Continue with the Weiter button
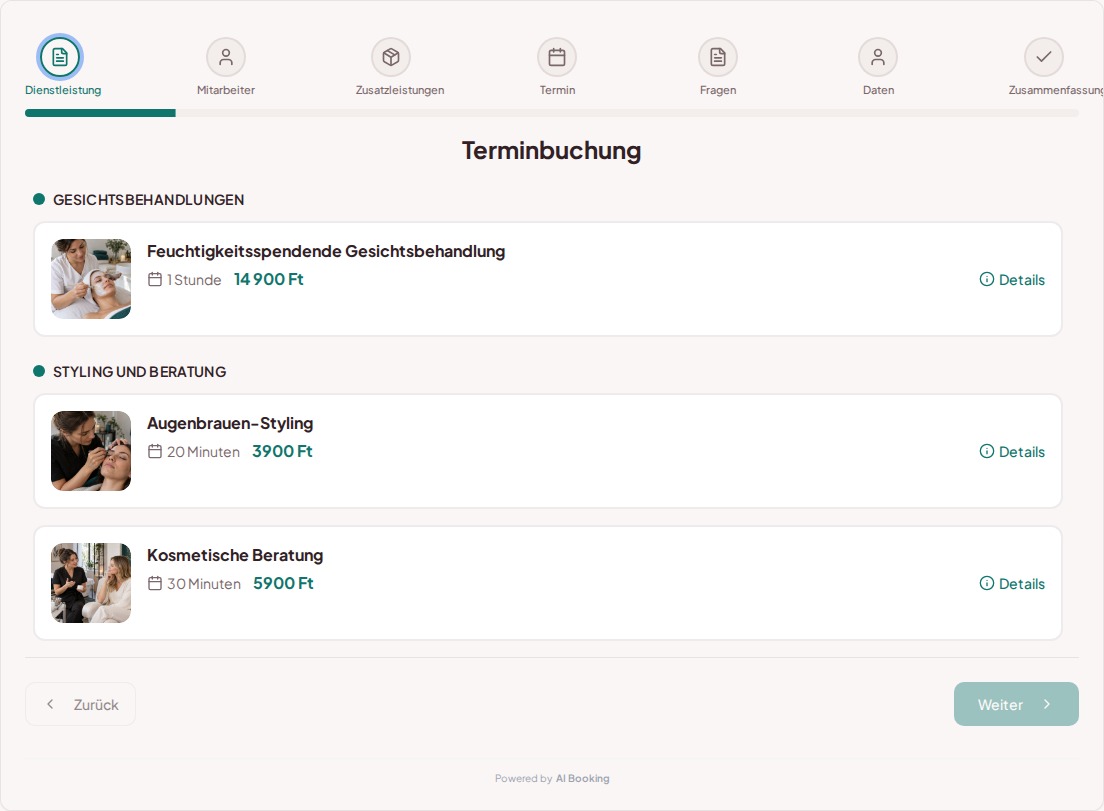This screenshot has height=811, width=1104. (x=1016, y=704)
